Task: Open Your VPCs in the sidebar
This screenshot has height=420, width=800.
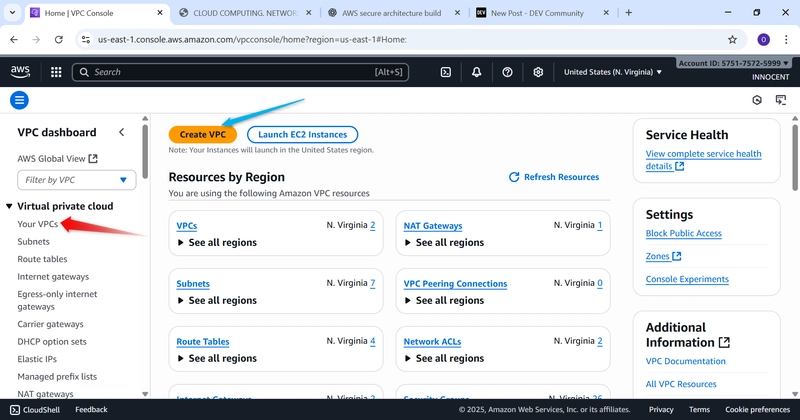Action: pos(37,224)
